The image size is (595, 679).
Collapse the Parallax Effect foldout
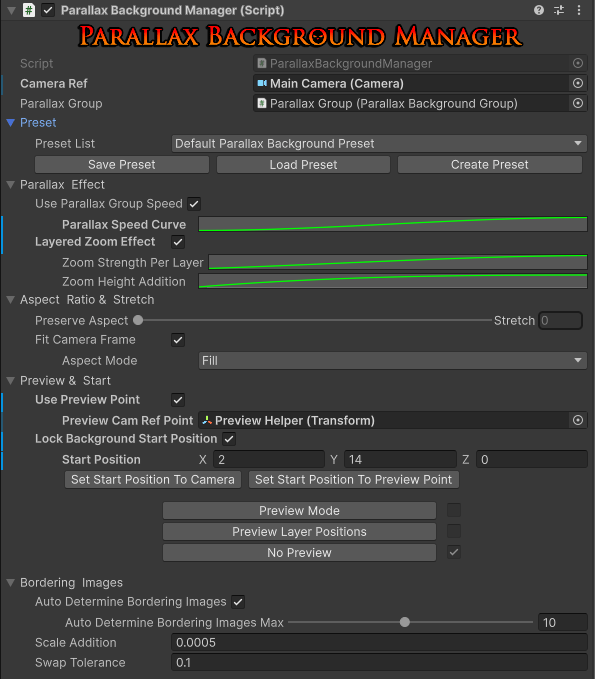(11, 185)
